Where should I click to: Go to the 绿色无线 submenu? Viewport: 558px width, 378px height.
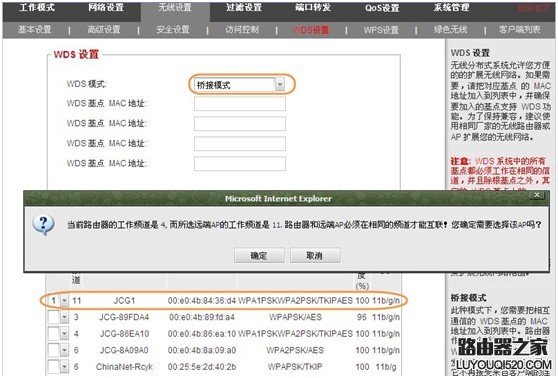(x=450, y=30)
